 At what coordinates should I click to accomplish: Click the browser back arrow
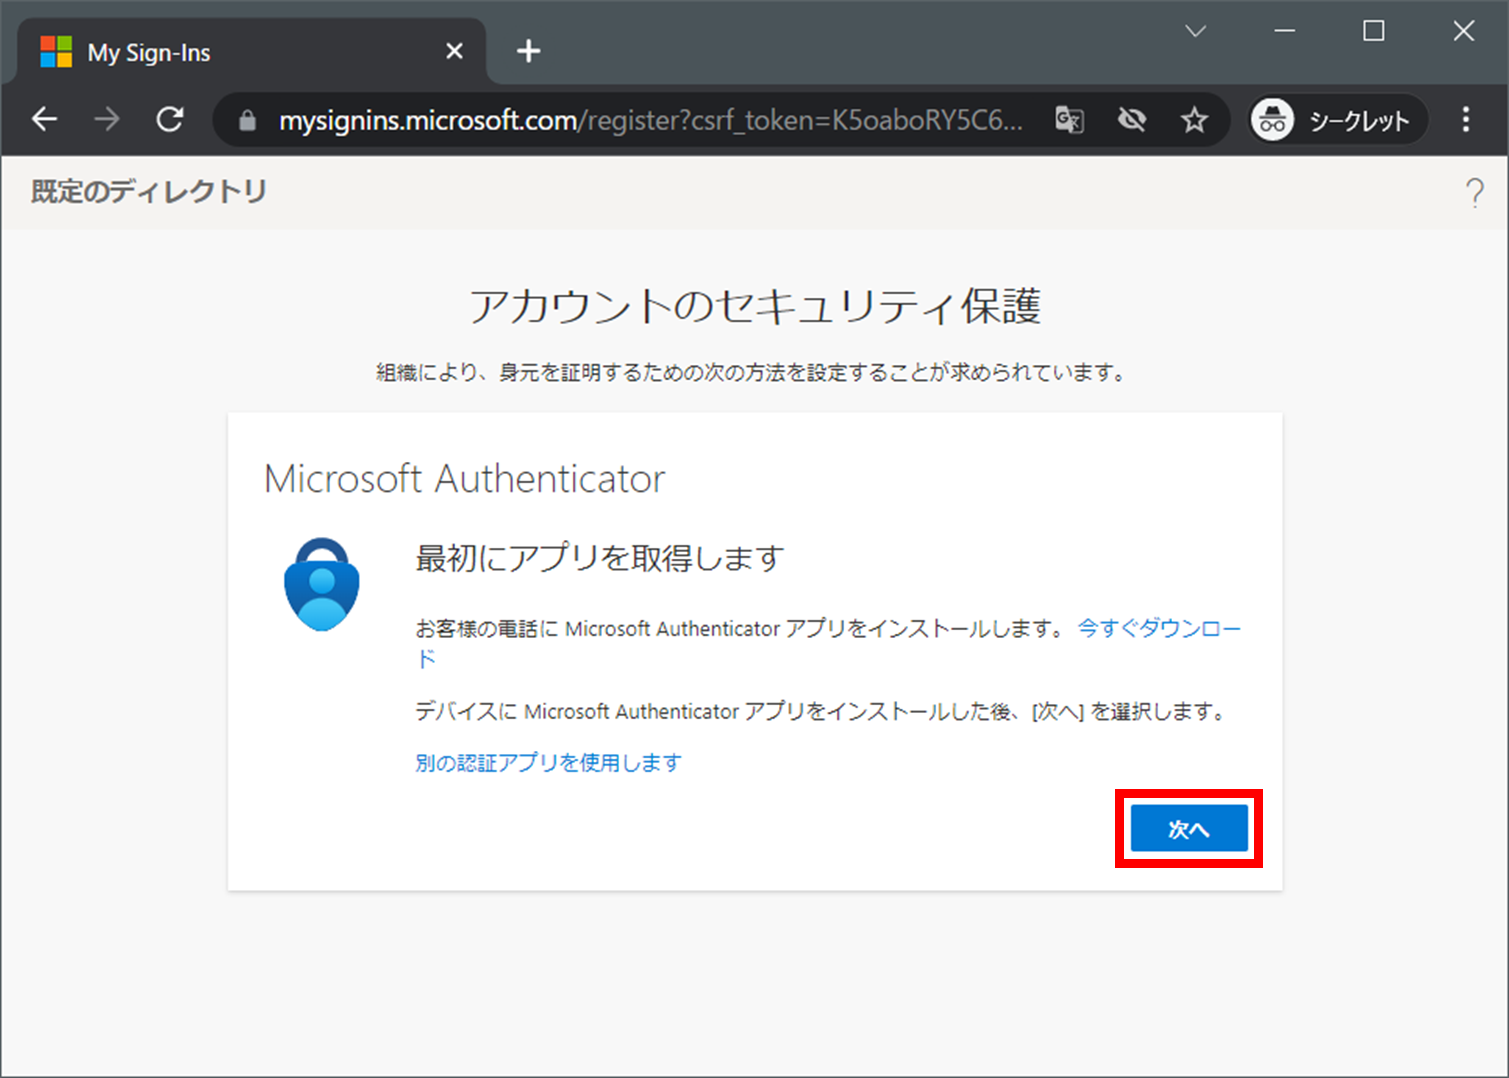(45, 120)
